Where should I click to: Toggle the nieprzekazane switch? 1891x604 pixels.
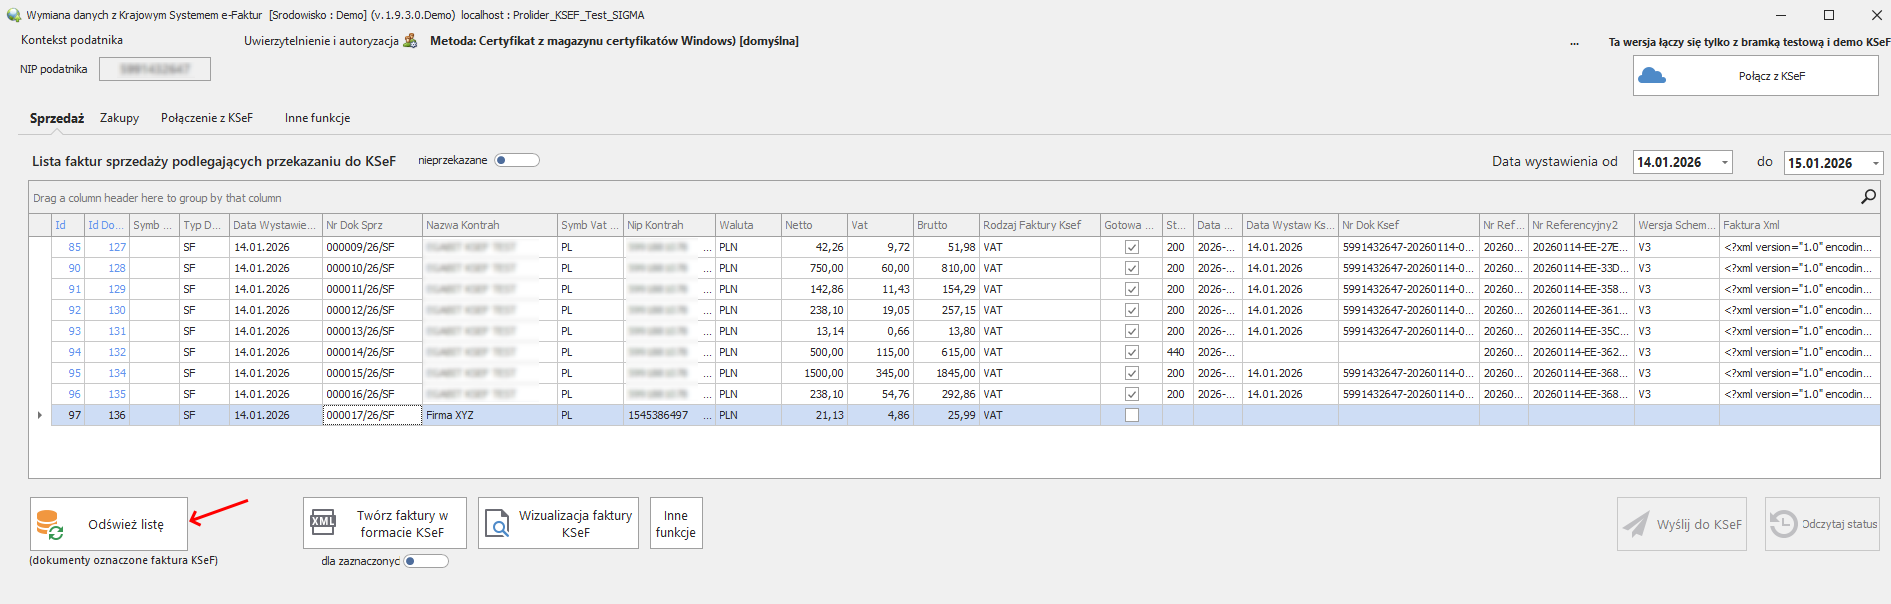(x=517, y=160)
